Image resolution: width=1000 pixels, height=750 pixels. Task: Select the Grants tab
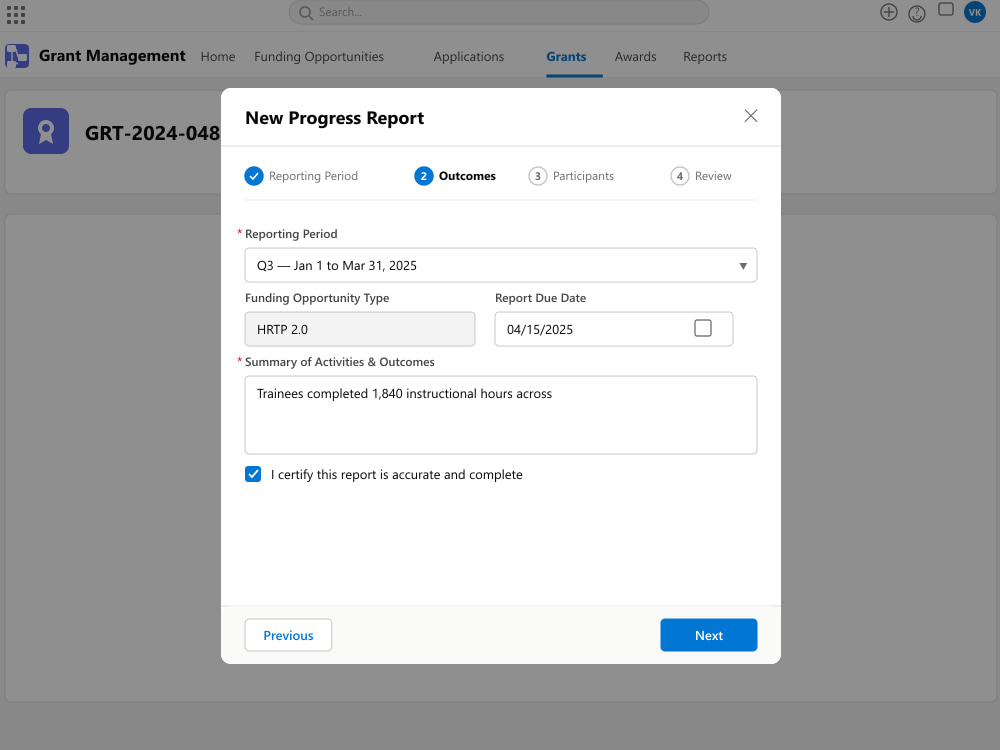(566, 57)
